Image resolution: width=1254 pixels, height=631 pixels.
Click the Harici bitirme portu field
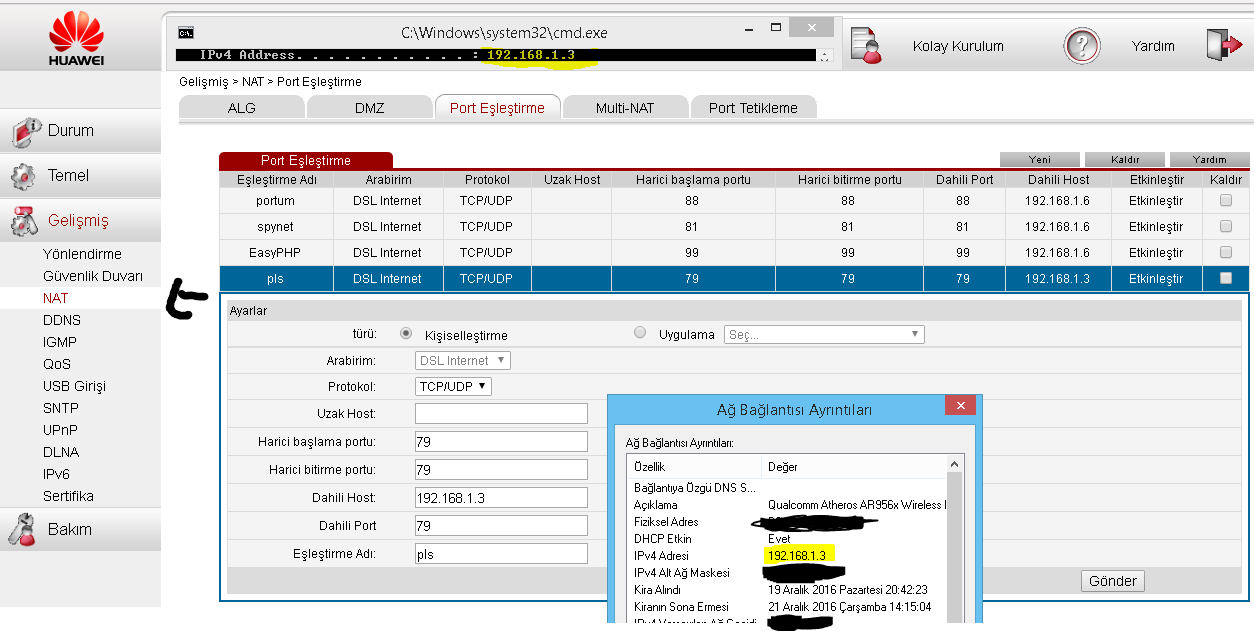tap(501, 470)
